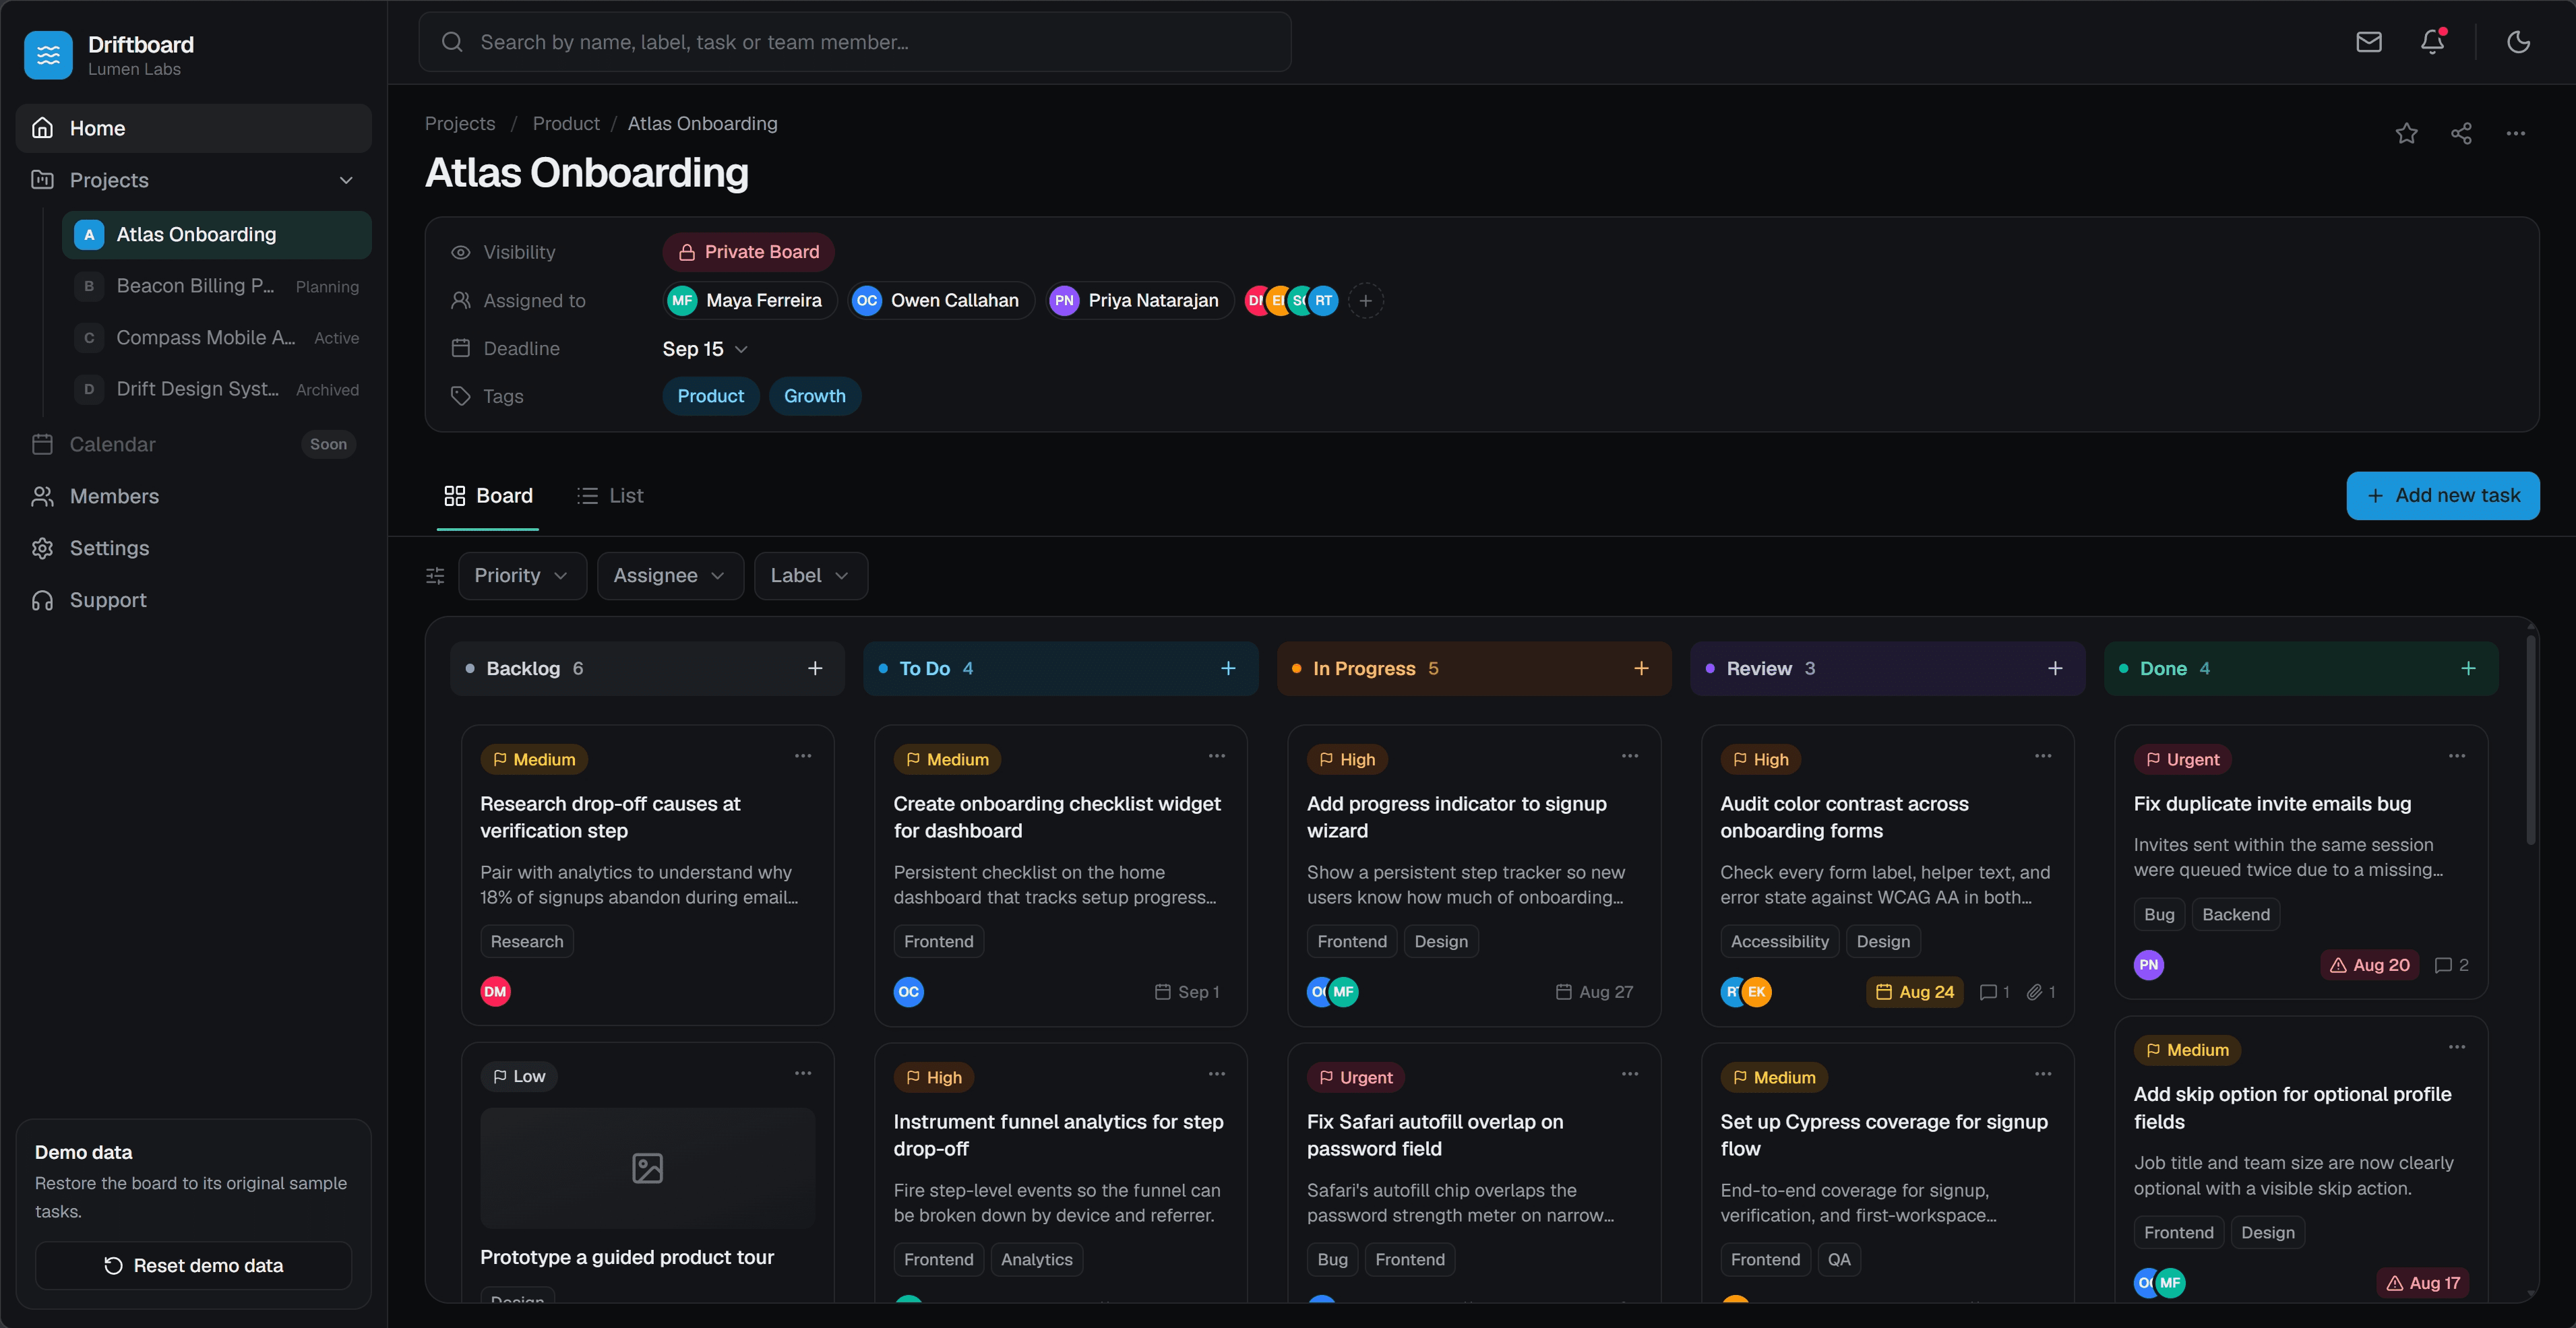This screenshot has height=1328, width=2576.
Task: Star the Atlas Onboarding project
Action: tap(2406, 133)
